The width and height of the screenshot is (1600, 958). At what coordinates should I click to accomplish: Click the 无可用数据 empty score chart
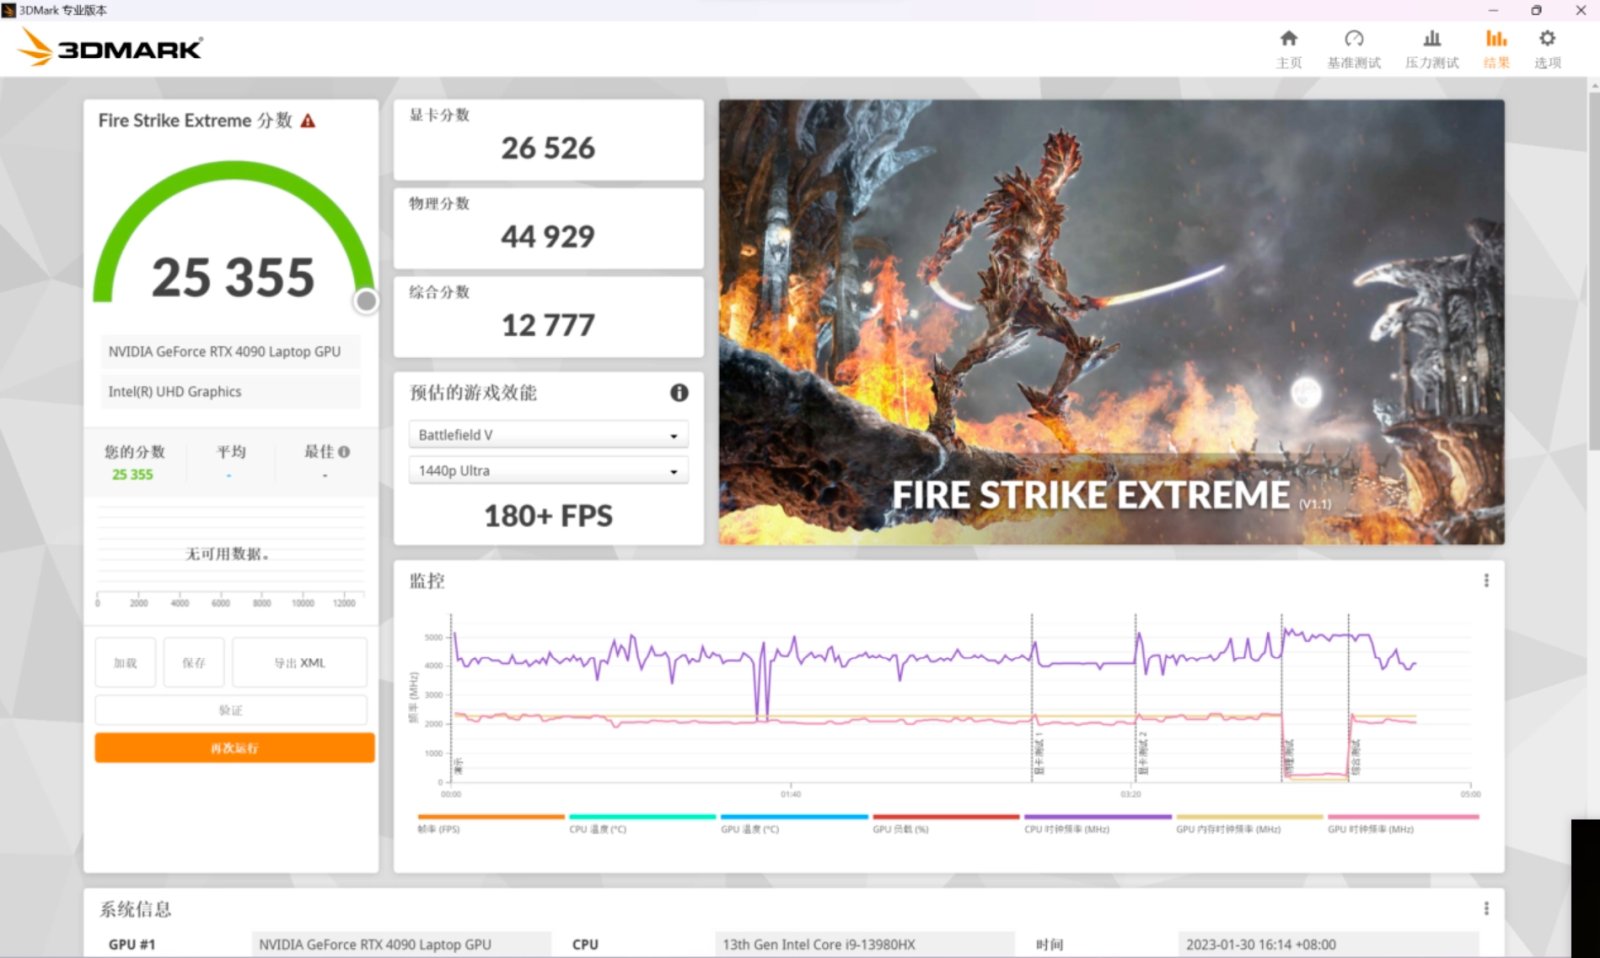[x=231, y=553]
